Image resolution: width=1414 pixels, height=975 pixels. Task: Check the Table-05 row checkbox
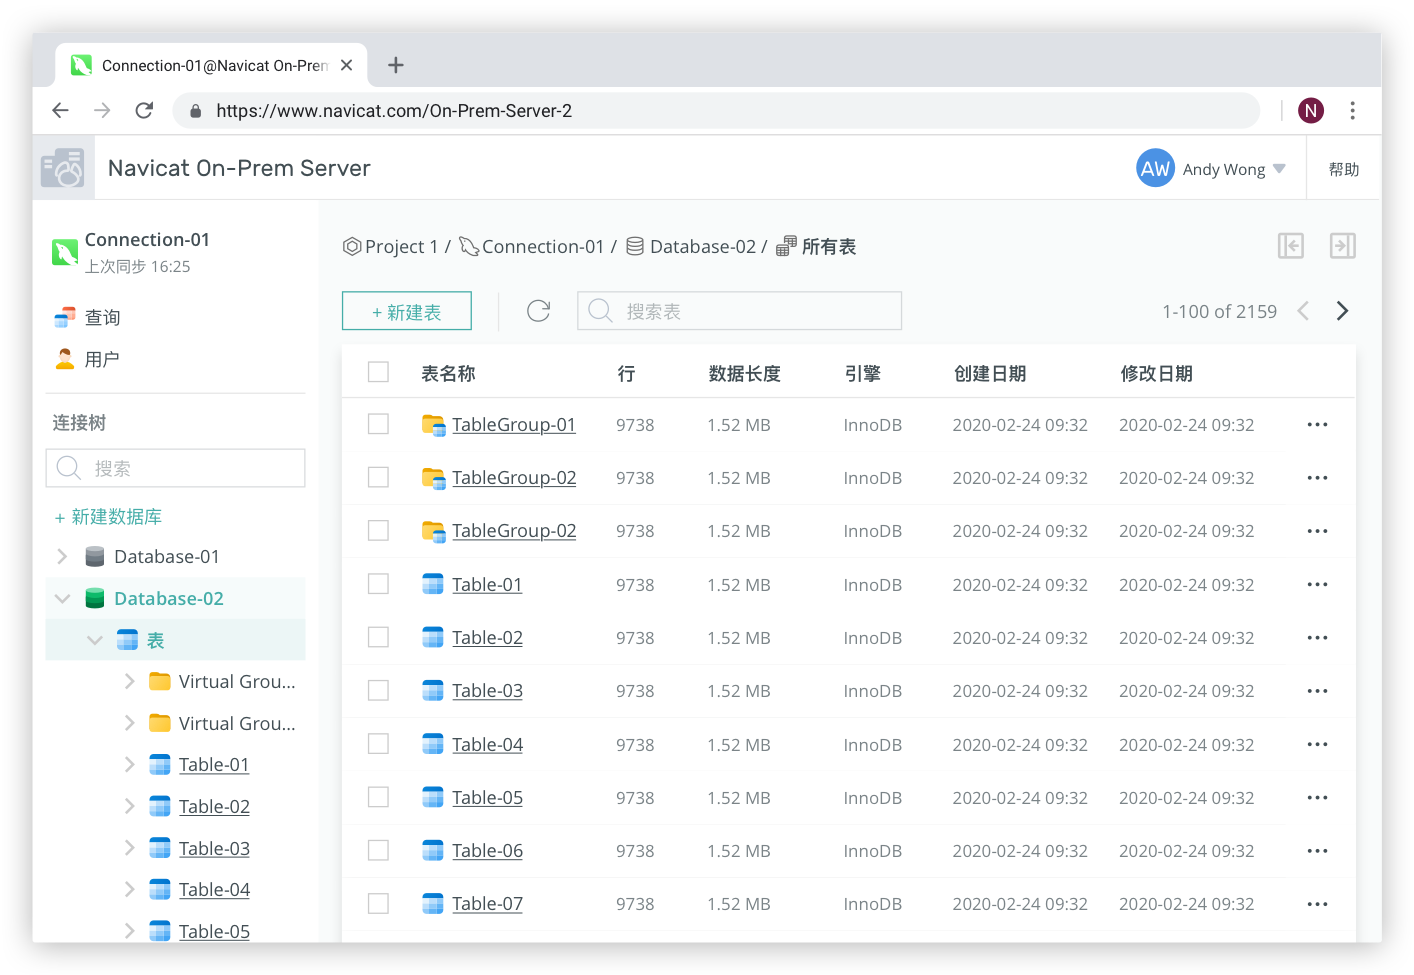click(x=378, y=797)
